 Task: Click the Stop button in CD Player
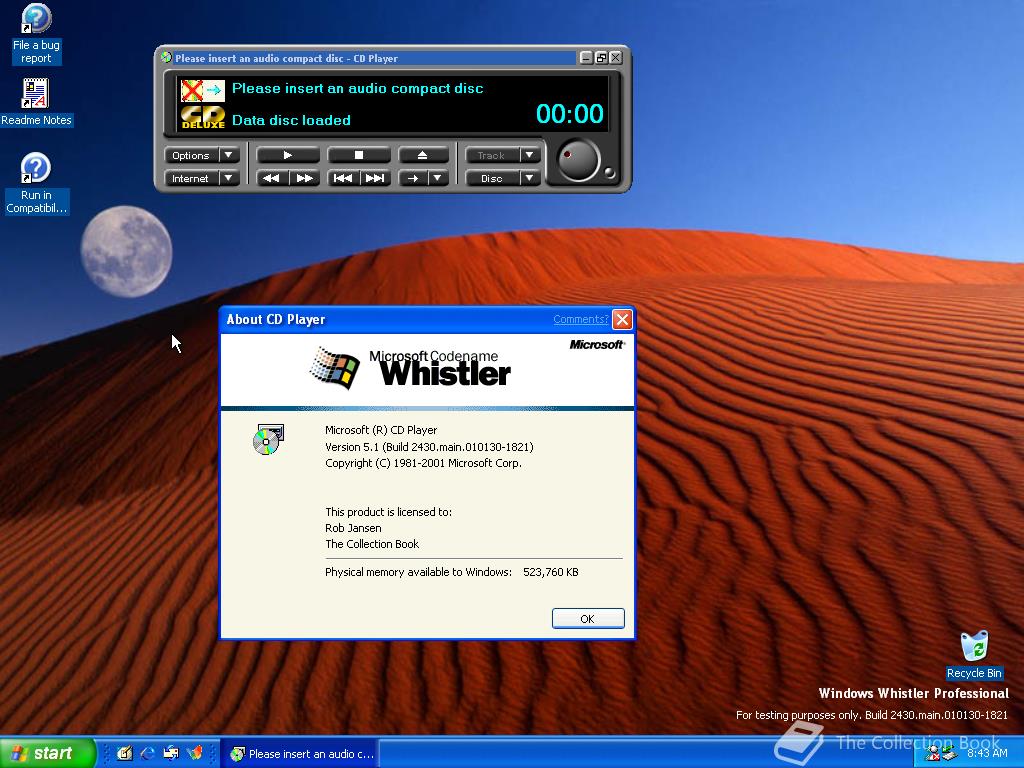(359, 155)
